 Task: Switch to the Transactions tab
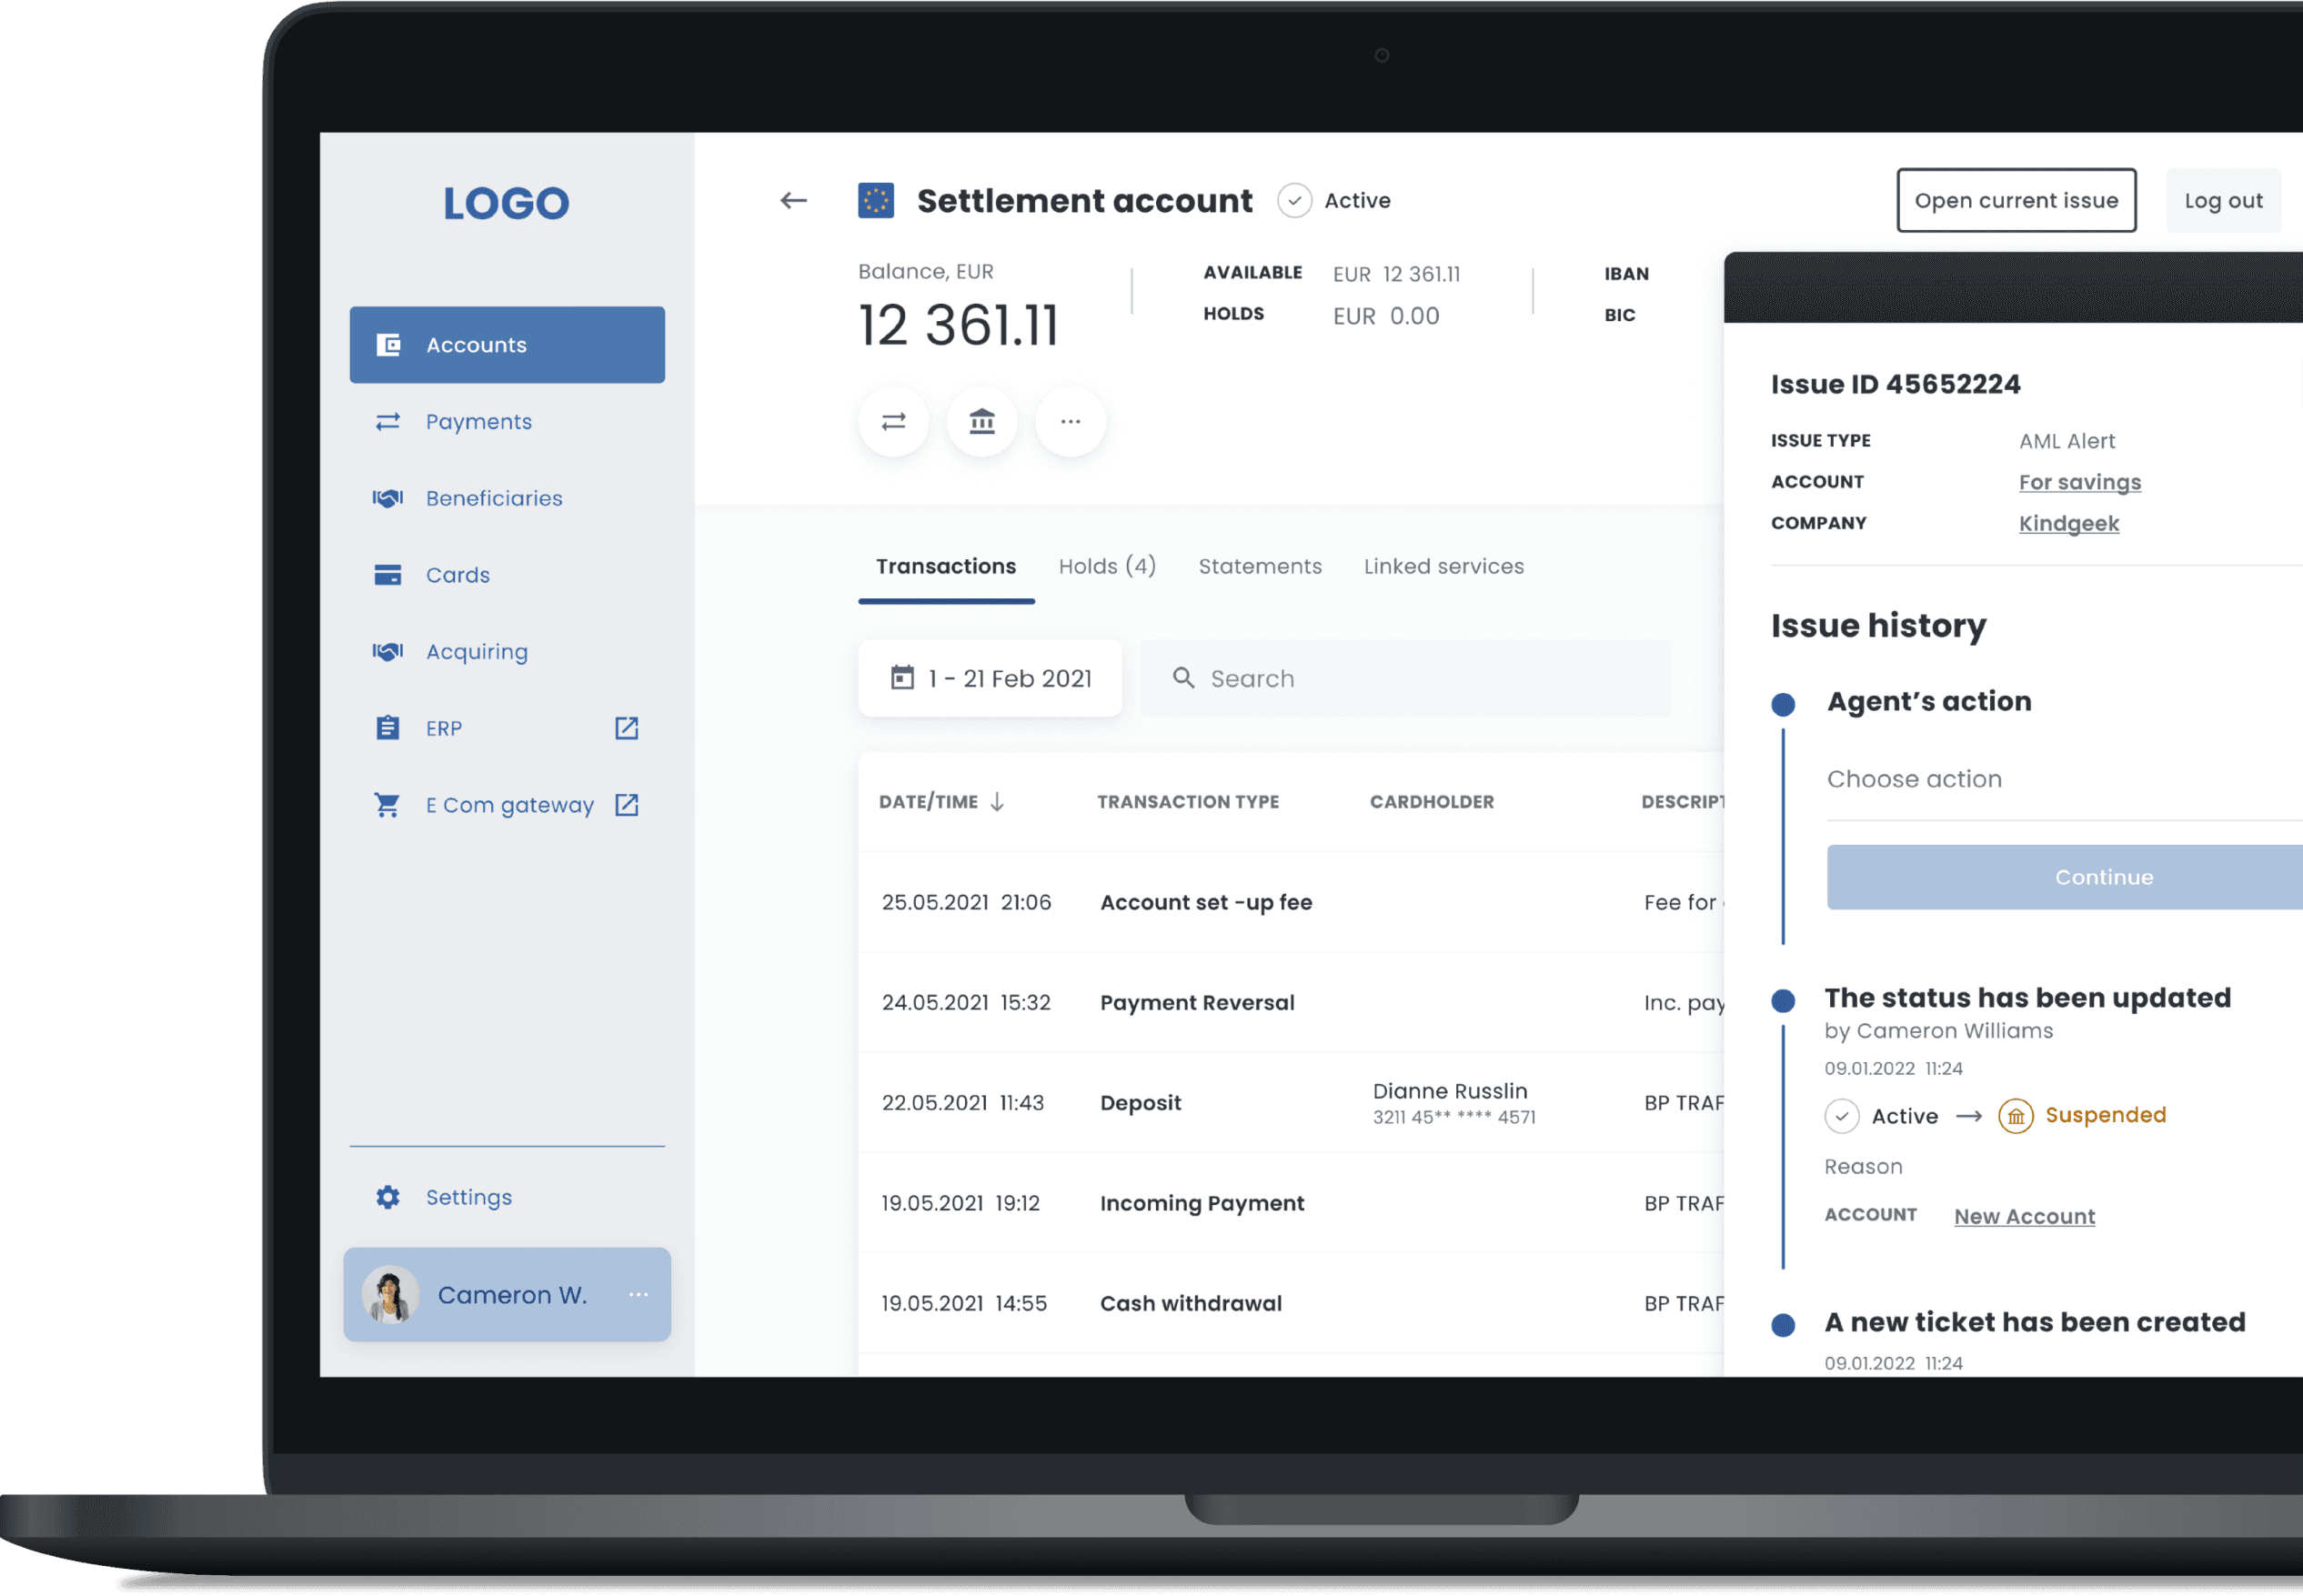point(946,566)
